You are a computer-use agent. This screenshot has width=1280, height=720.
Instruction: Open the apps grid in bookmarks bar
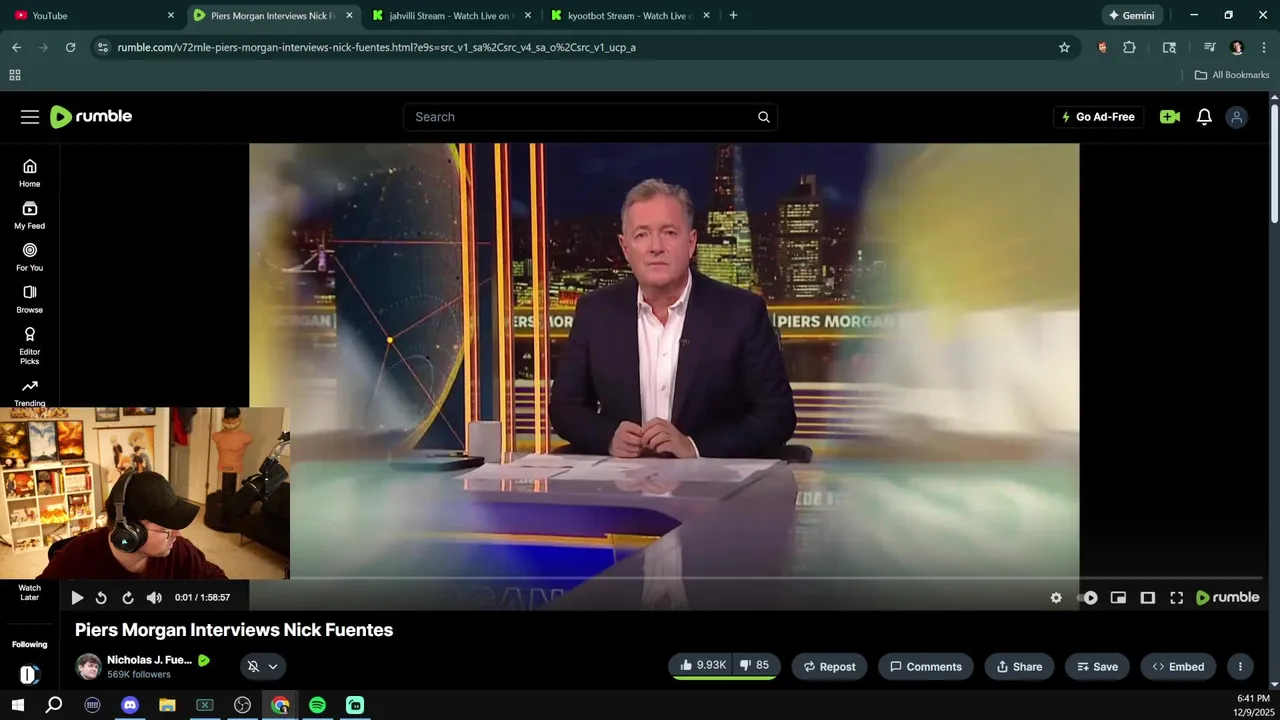pos(15,75)
